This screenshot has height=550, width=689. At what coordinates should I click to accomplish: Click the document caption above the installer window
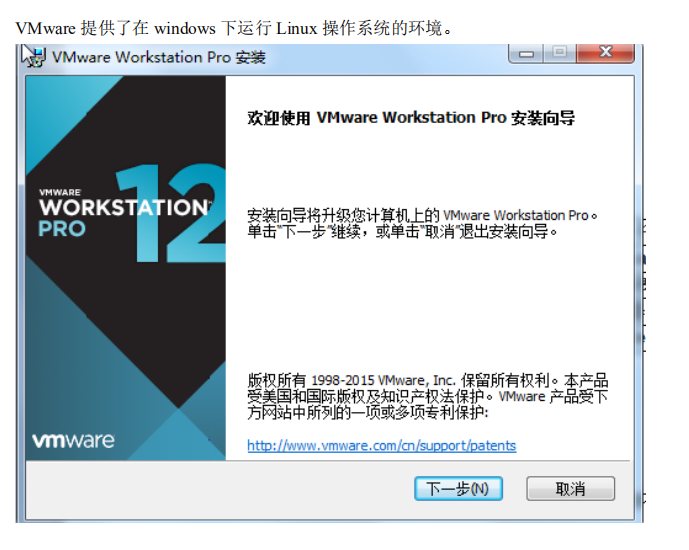point(233,29)
